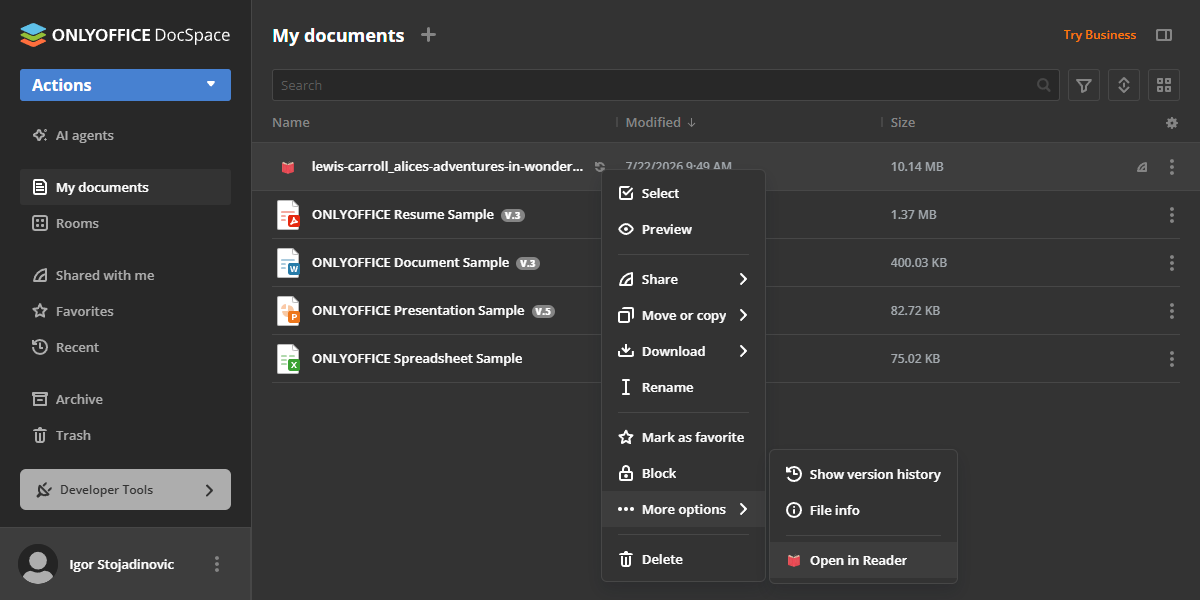Click the search magnifier icon
The height and width of the screenshot is (600, 1200).
(x=1044, y=85)
